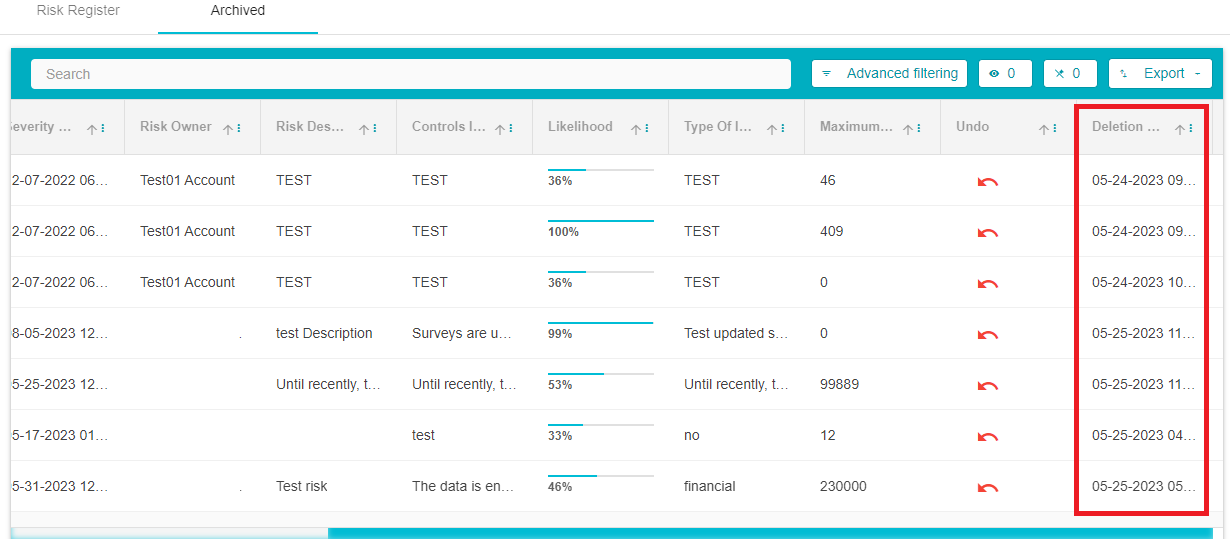Image resolution: width=1230 pixels, height=539 pixels.
Task: Click sort arrow on Undo column header
Action: click(x=1044, y=129)
